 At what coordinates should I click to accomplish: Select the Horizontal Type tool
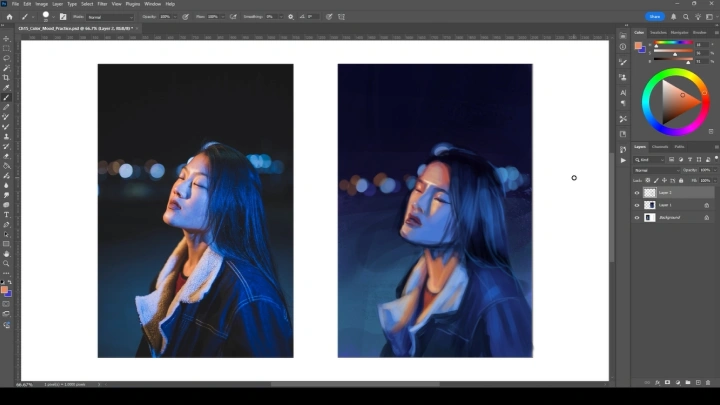tap(6, 214)
